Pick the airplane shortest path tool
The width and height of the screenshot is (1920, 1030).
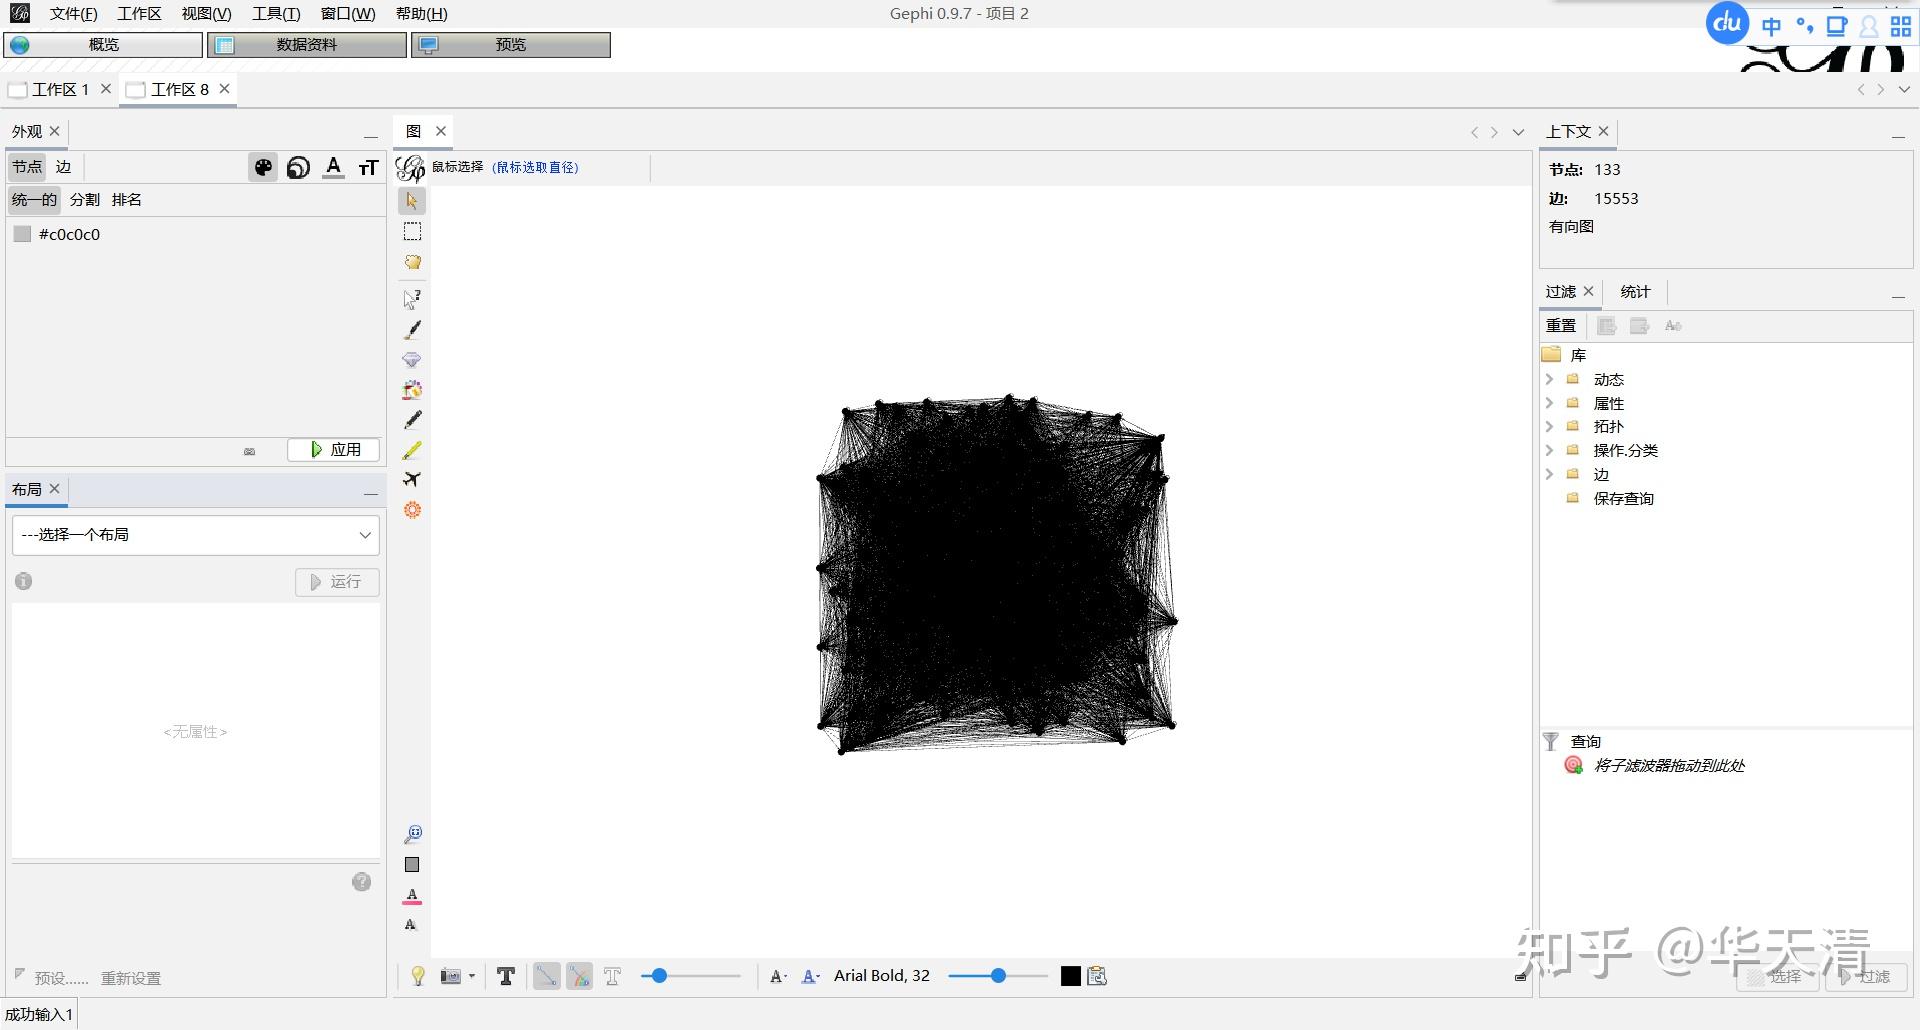point(412,480)
